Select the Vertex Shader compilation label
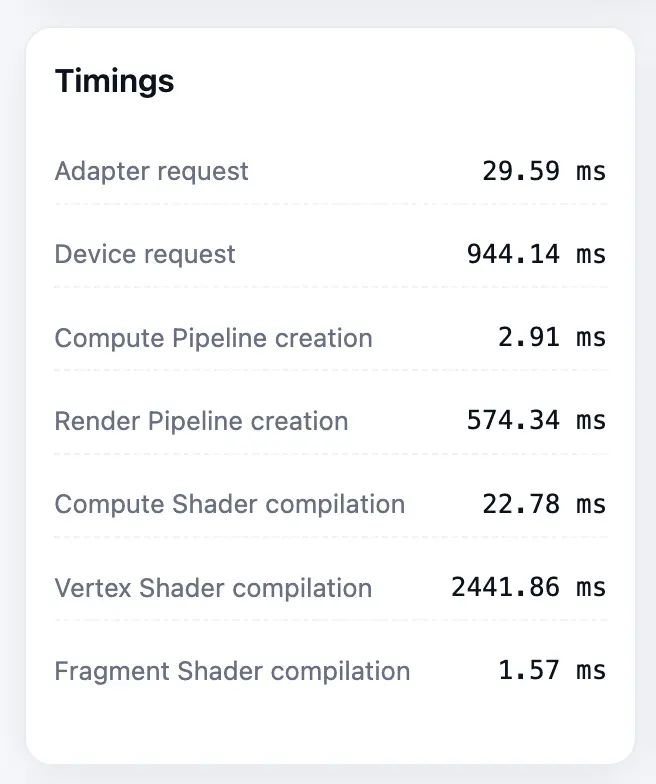Viewport: 656px width, 784px height. click(x=213, y=588)
